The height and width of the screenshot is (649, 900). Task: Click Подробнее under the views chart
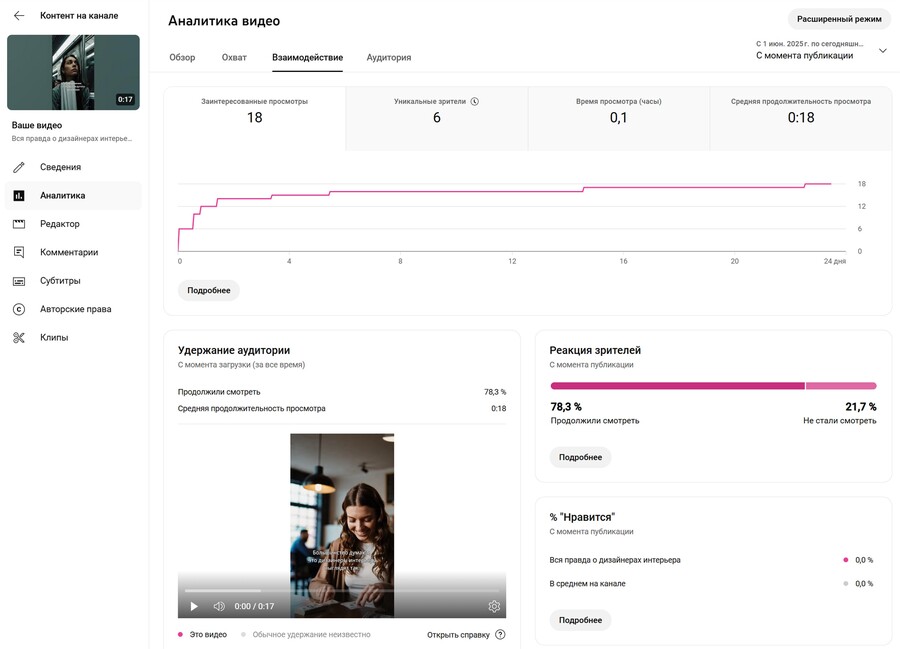(x=208, y=290)
